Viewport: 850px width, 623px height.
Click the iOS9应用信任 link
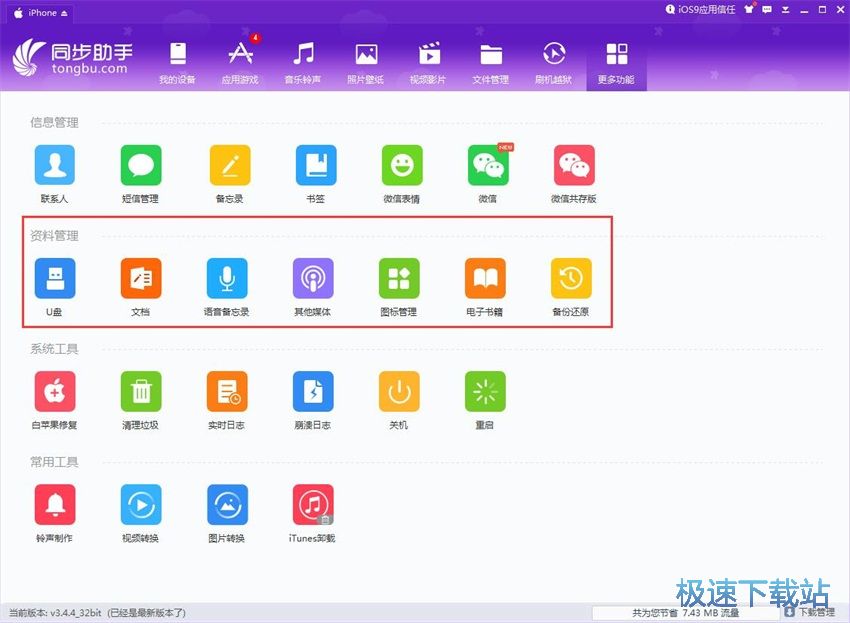pyautogui.click(x=700, y=9)
